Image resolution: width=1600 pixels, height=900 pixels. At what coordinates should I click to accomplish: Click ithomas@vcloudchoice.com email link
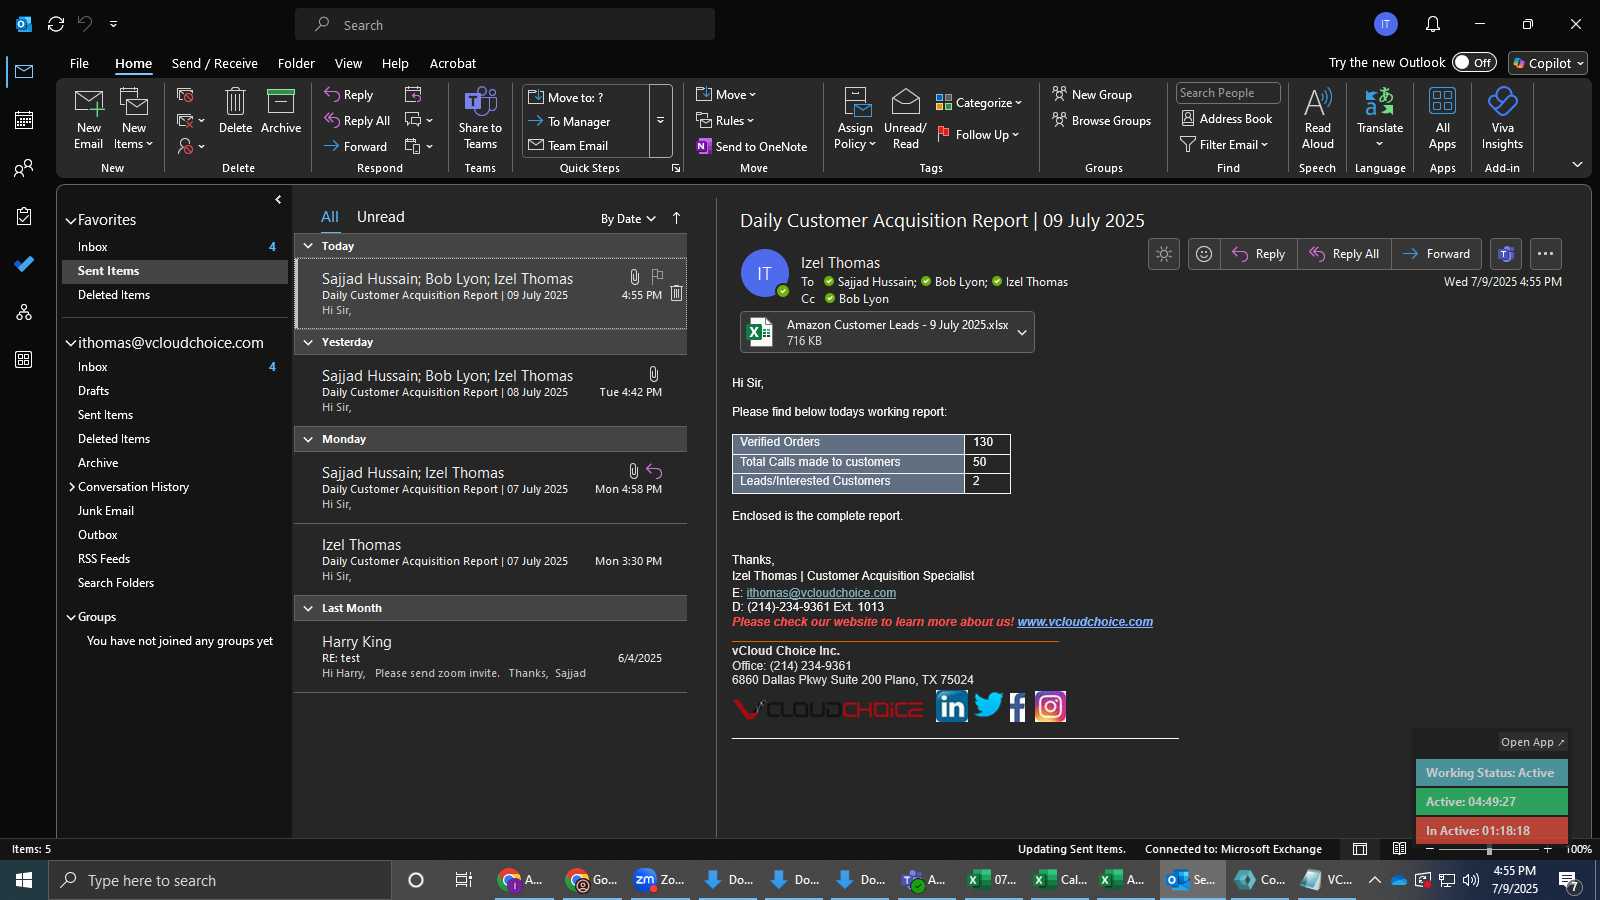(x=821, y=593)
